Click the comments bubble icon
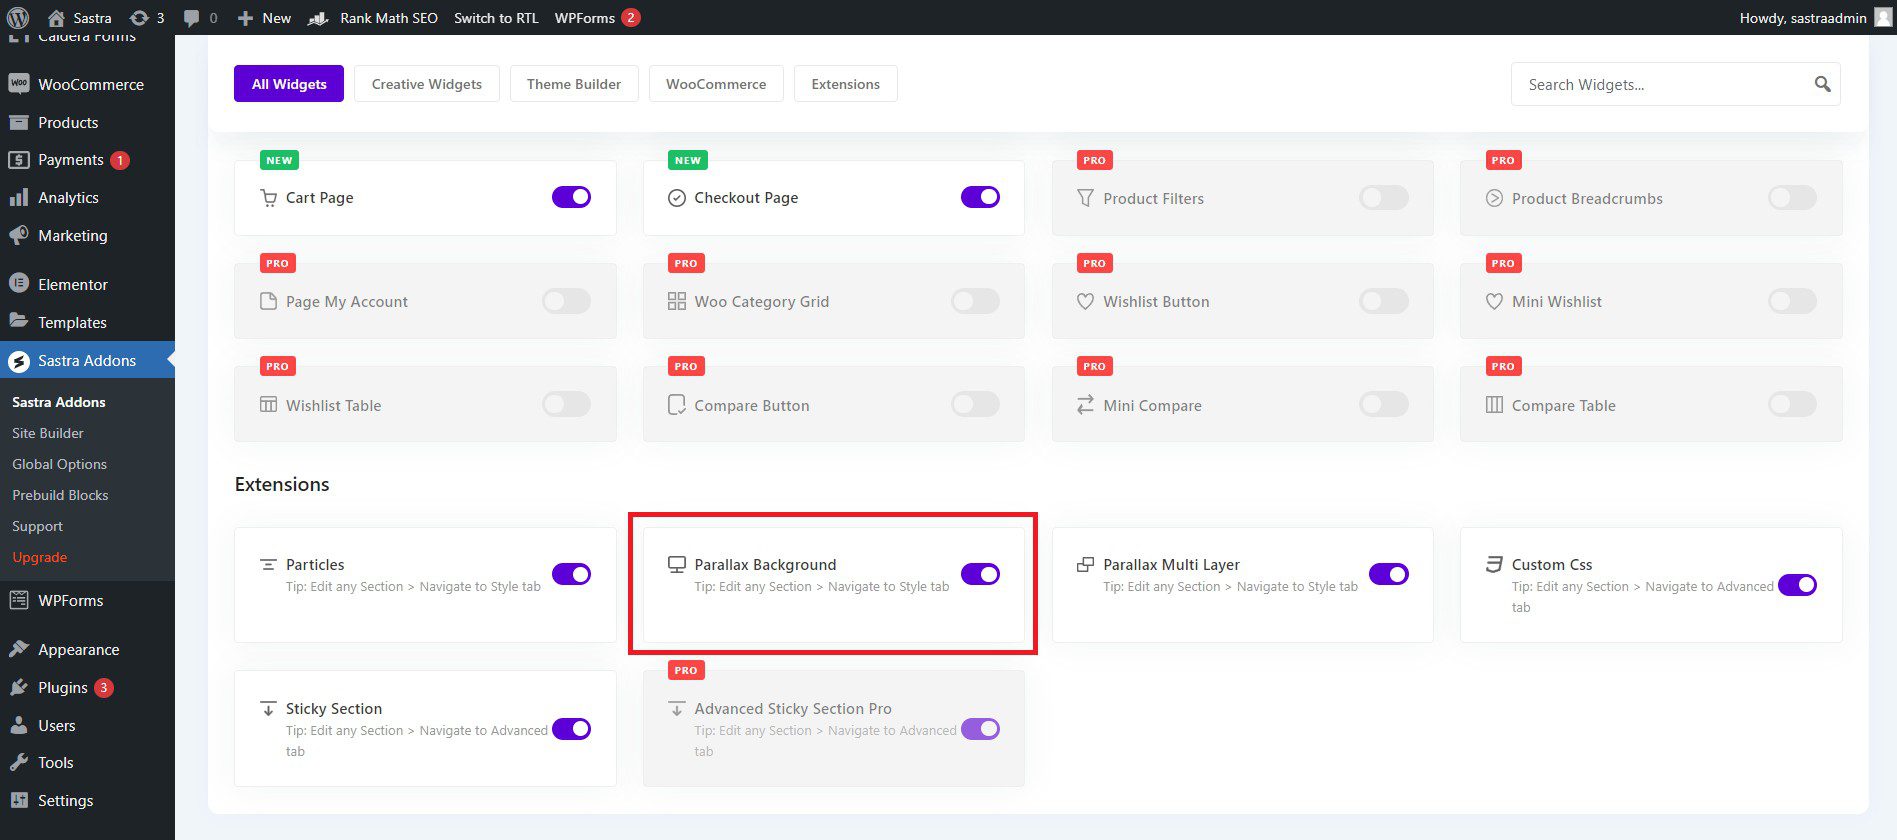This screenshot has height=840, width=1897. [192, 18]
